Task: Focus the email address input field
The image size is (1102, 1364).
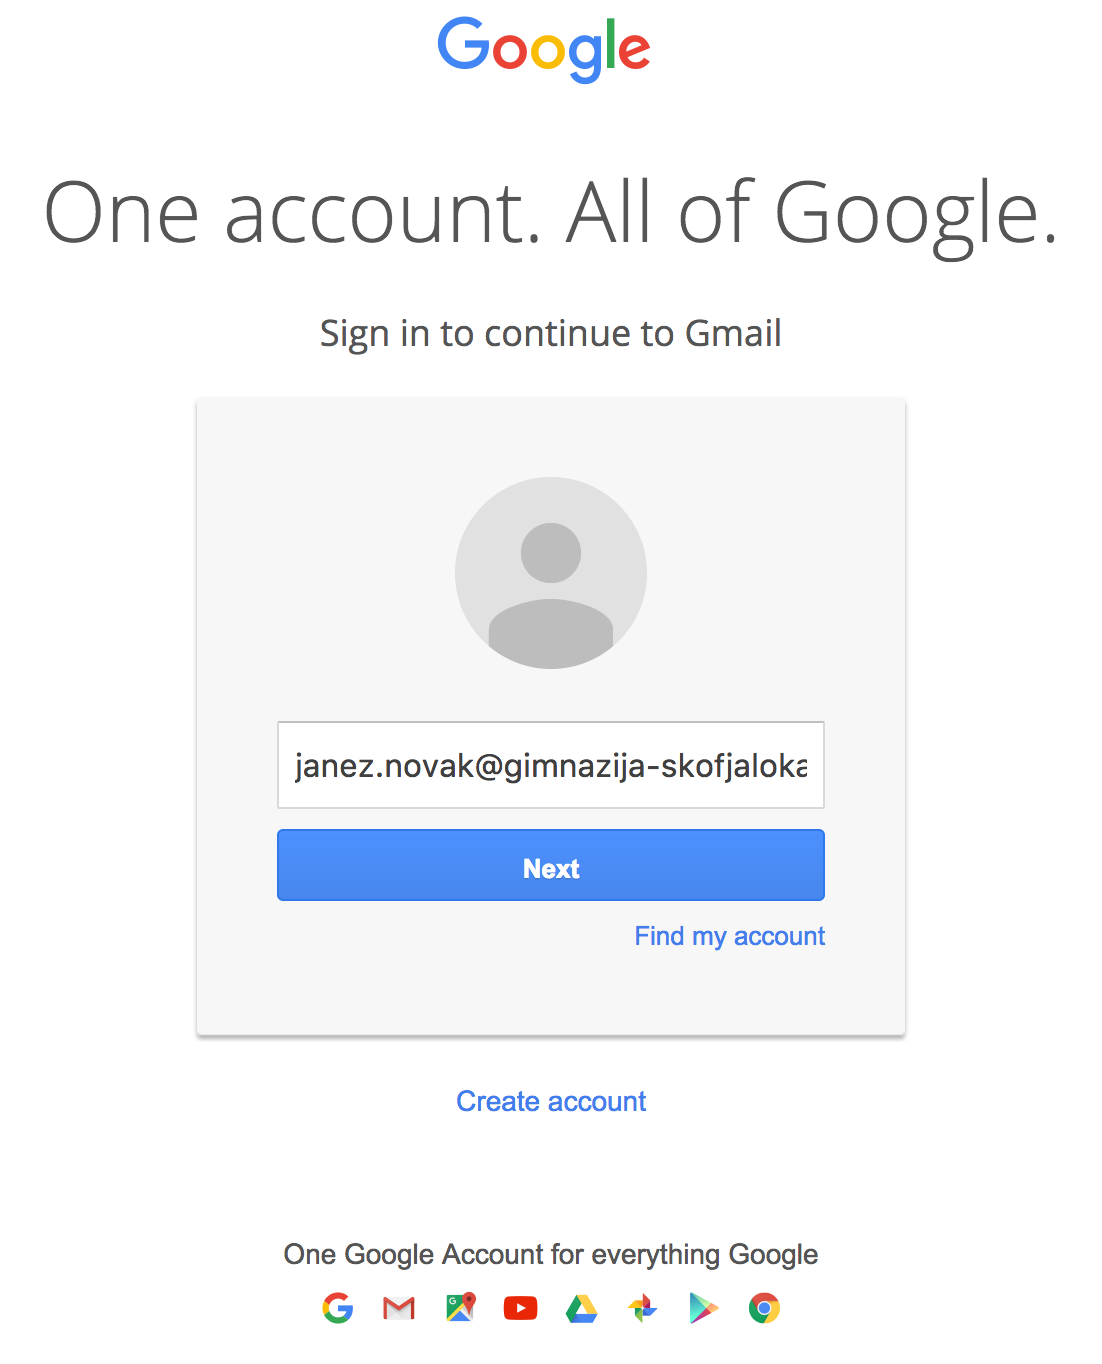Action: (x=551, y=765)
